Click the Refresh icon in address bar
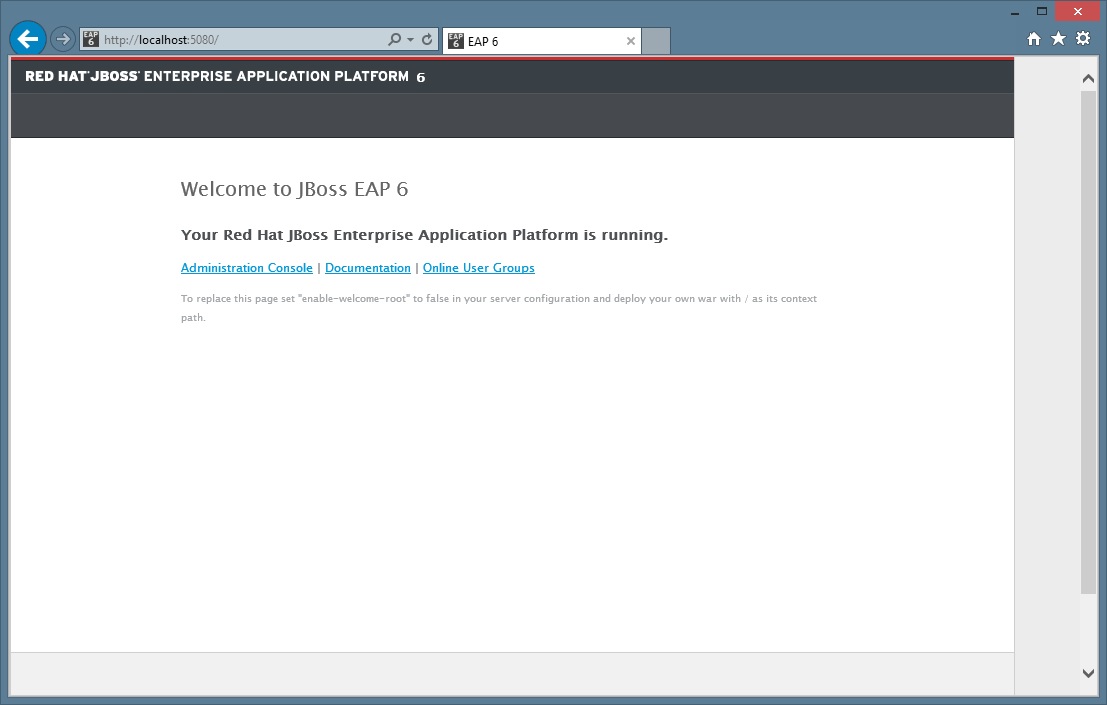Viewport: 1107px width, 705px height. 427,40
